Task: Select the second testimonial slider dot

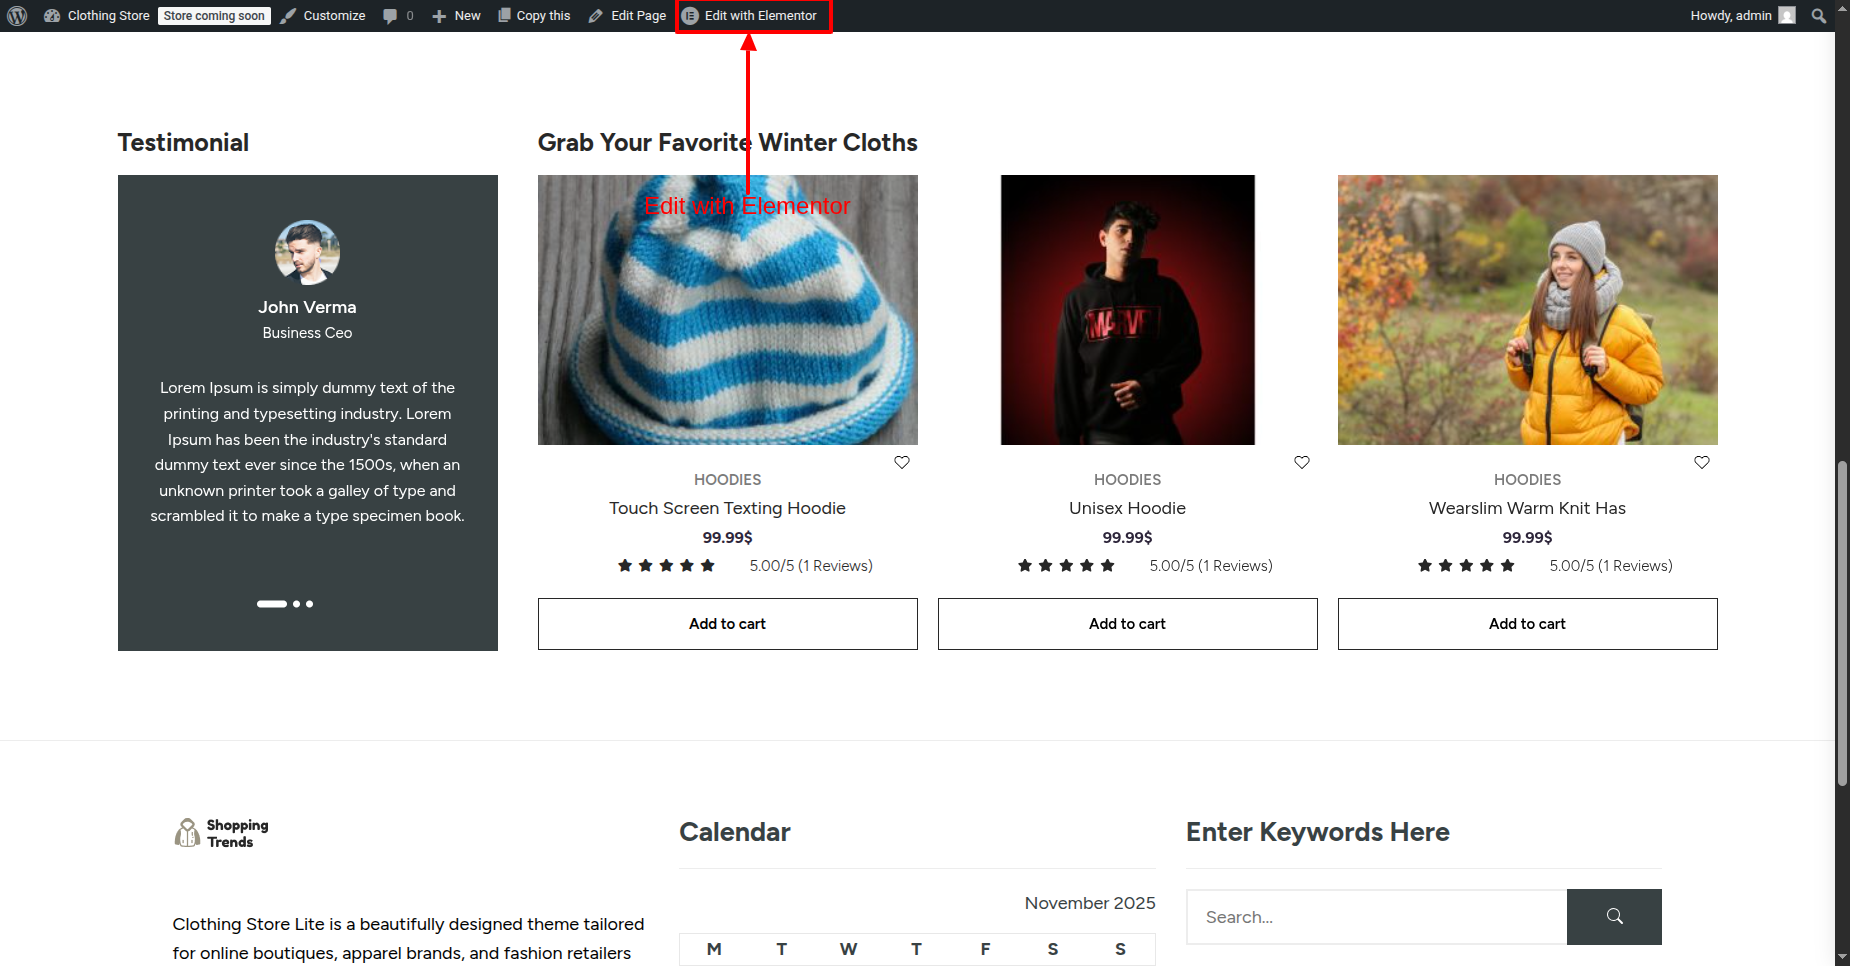Action: (x=297, y=604)
